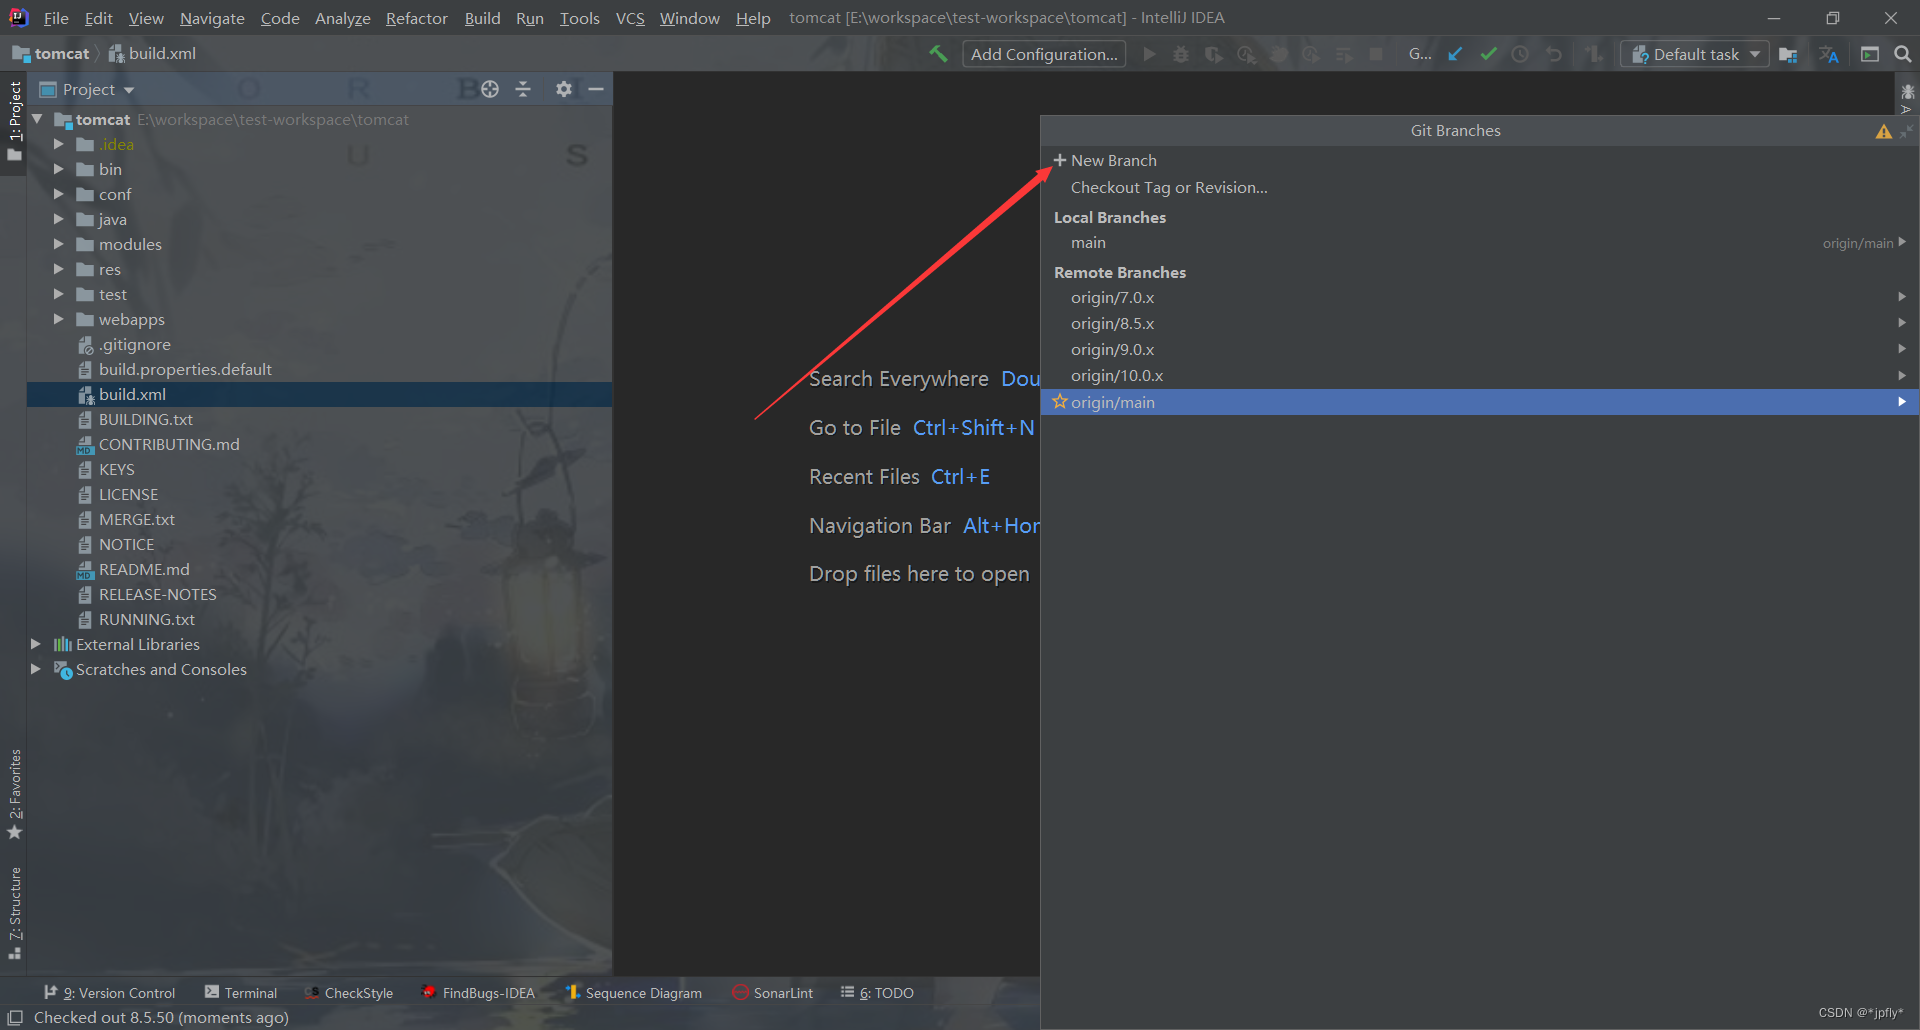Click the Ant spider icon on the right sidebar
This screenshot has width=1920, height=1030.
click(1907, 91)
